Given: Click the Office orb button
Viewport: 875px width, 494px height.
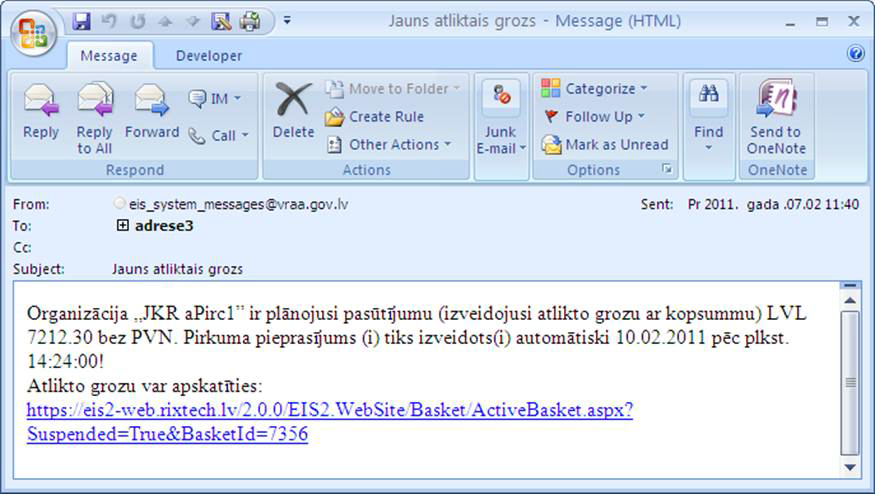Looking at the screenshot, I should [x=33, y=34].
